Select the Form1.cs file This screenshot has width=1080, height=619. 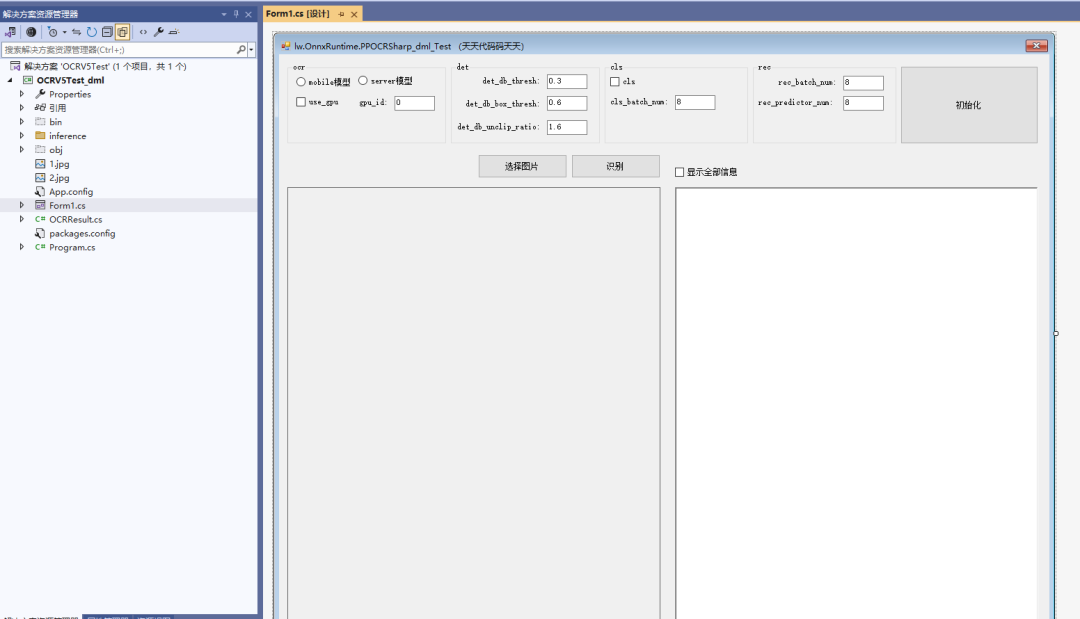click(x=68, y=205)
